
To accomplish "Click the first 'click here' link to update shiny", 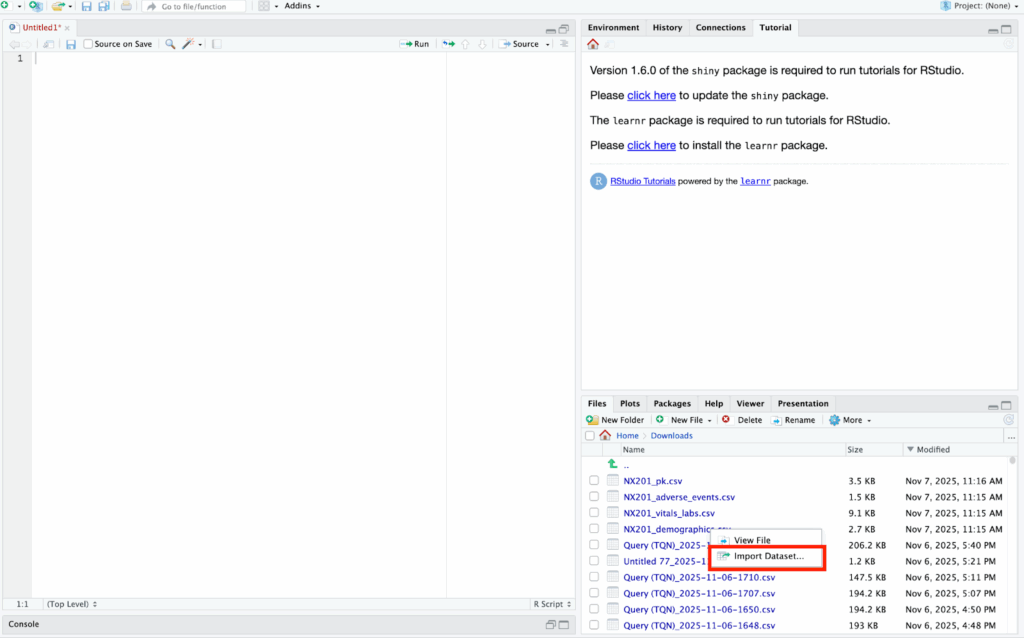I will click(651, 95).
